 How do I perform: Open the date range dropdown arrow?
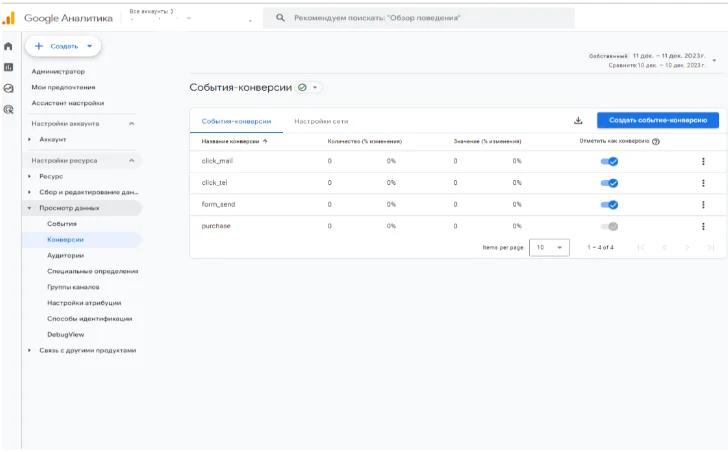click(714, 60)
